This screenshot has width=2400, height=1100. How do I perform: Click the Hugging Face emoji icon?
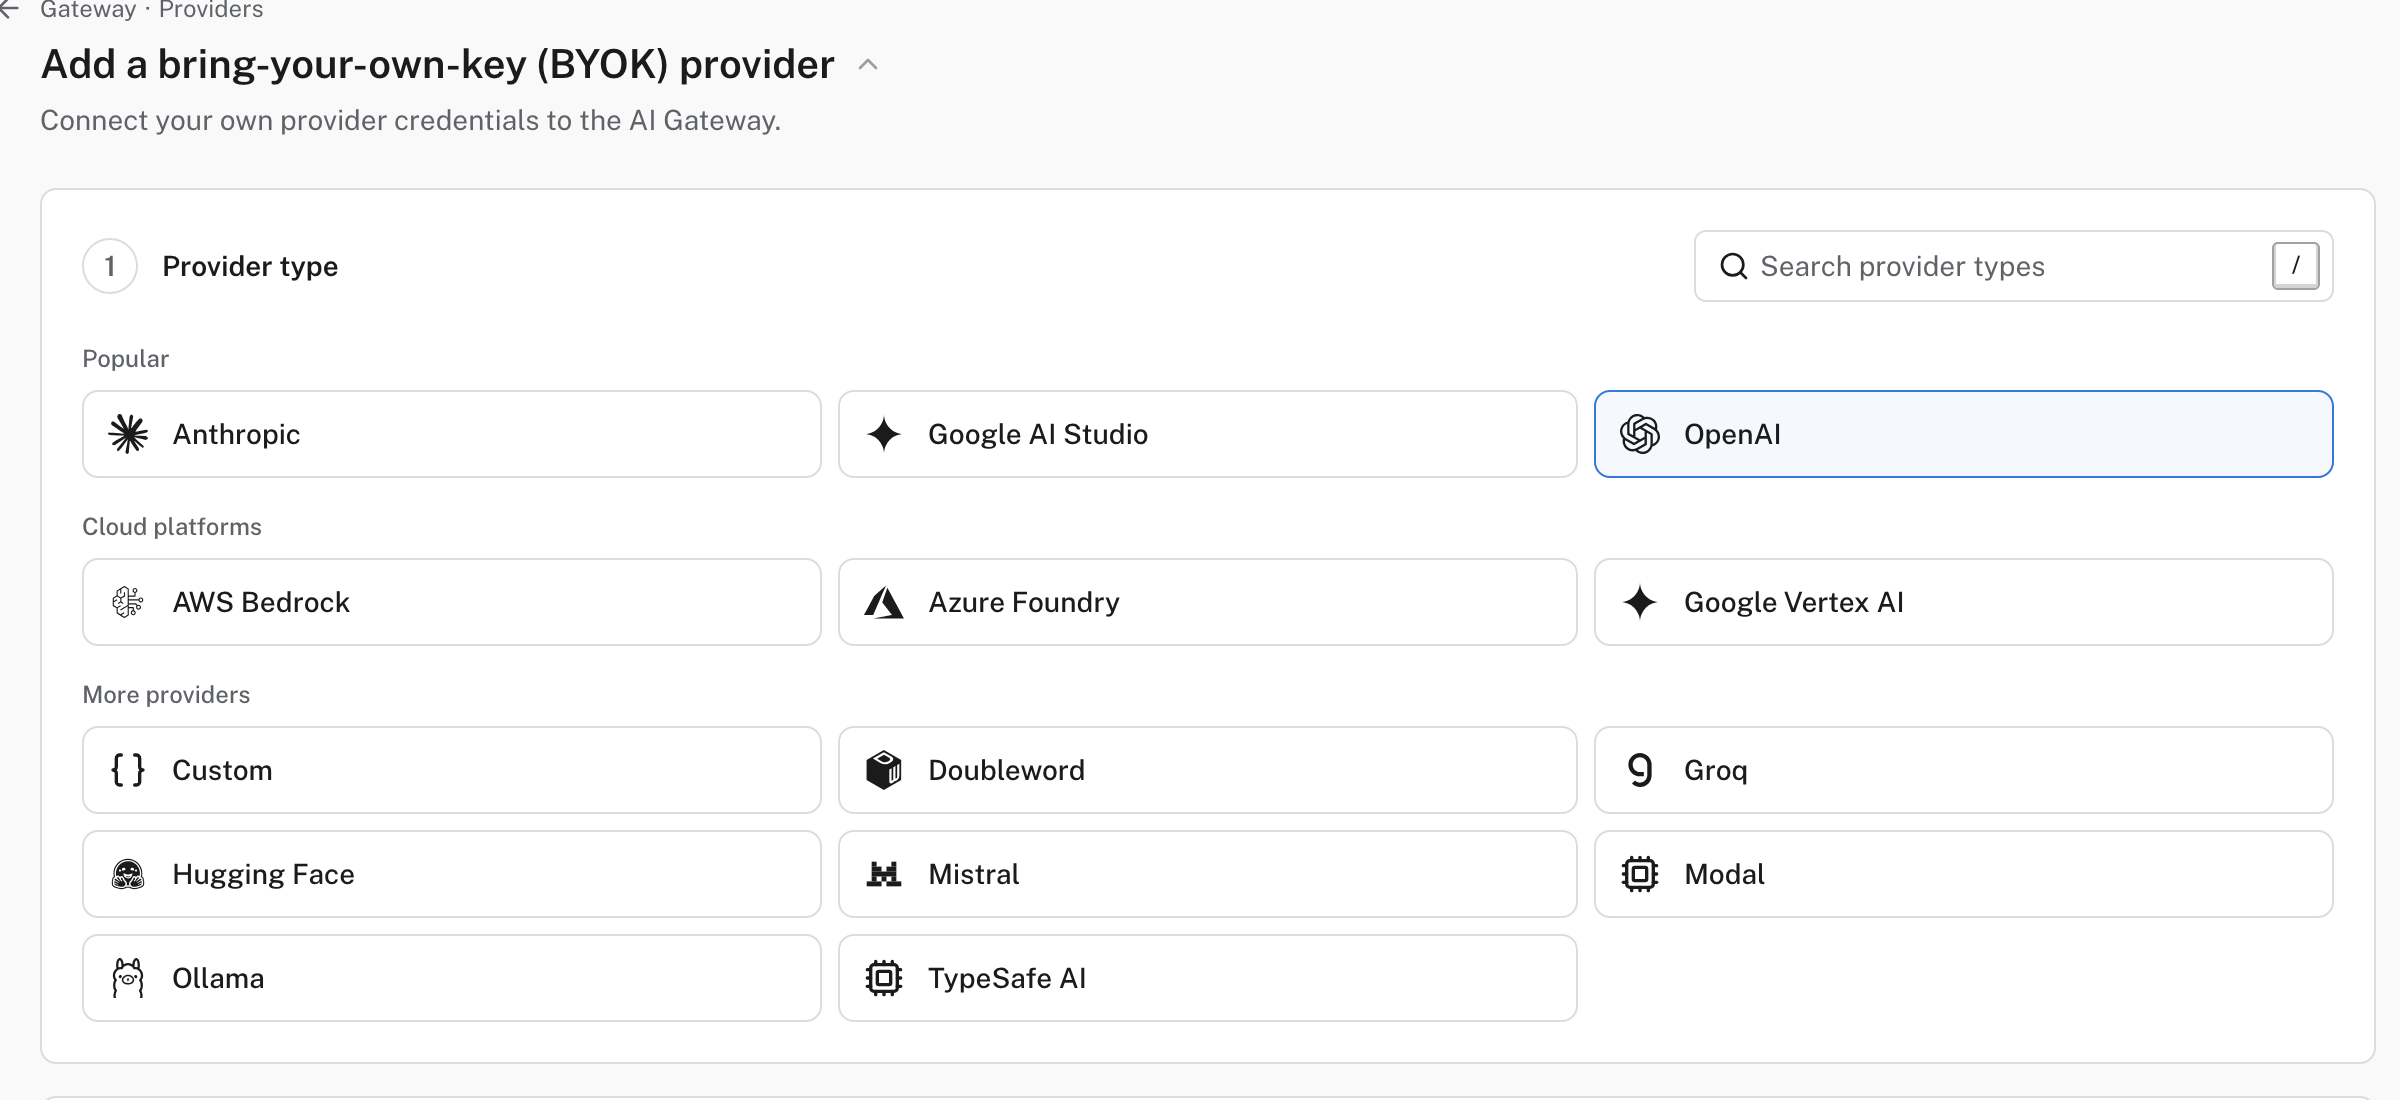coord(128,874)
